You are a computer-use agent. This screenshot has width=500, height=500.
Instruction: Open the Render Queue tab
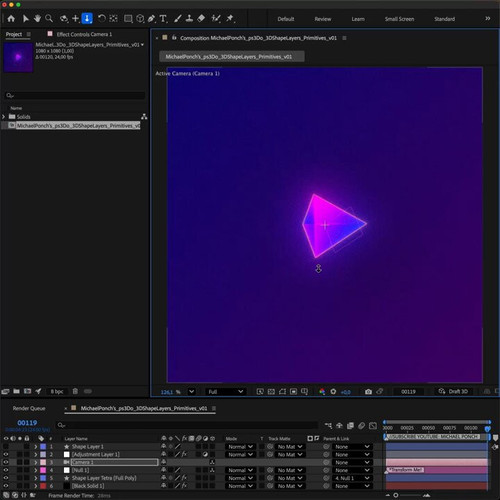[x=29, y=408]
